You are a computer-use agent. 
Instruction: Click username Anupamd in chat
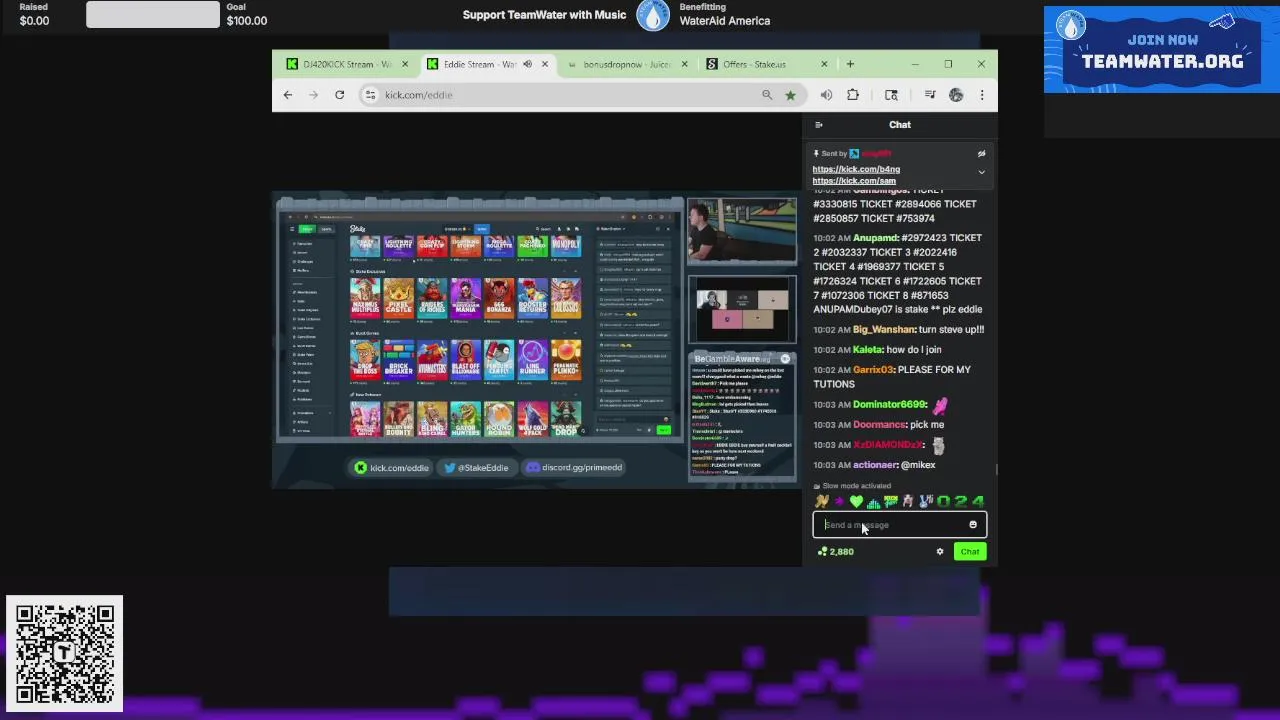pyautogui.click(x=875, y=238)
